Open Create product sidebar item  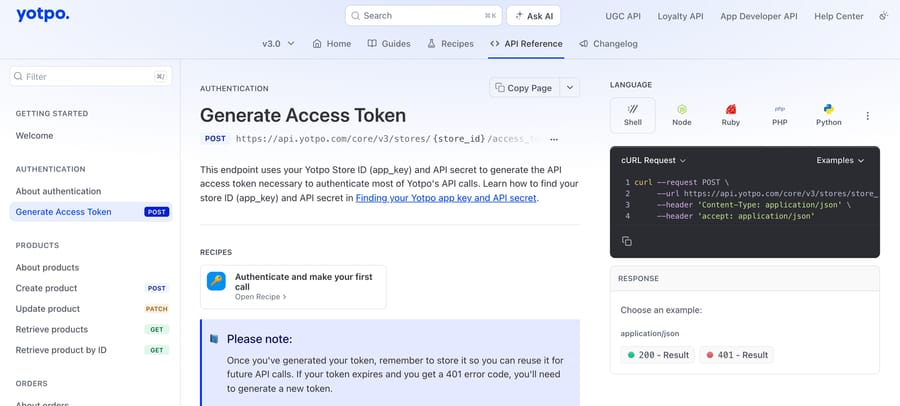click(x=91, y=288)
